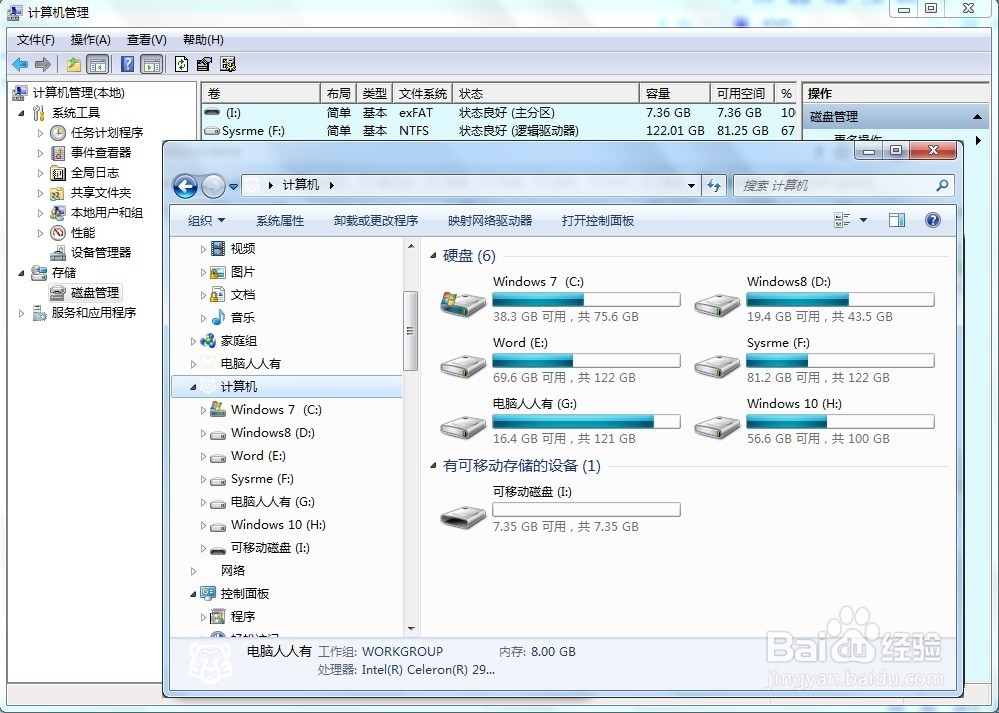Screen dimensions: 999x713
Task: Collapse the 有可移动存储的设备 group
Action: click(433, 466)
